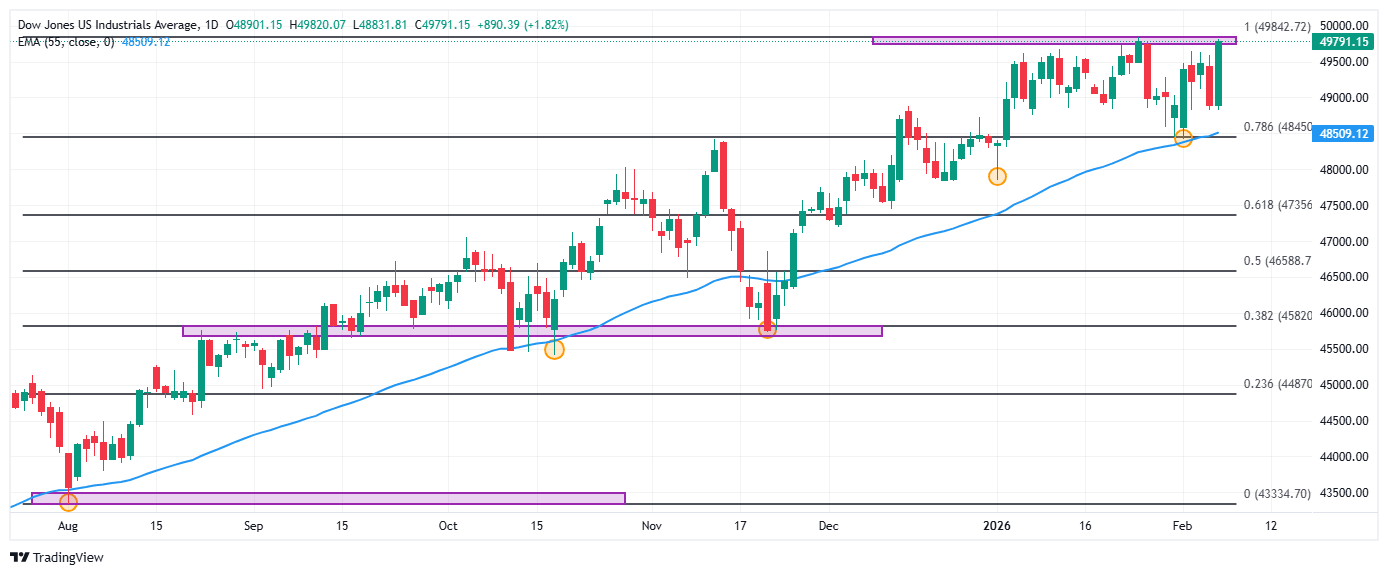Viewport: 1388px width, 575px height.
Task: Click the 16 date after 2026
Action: click(1086, 525)
